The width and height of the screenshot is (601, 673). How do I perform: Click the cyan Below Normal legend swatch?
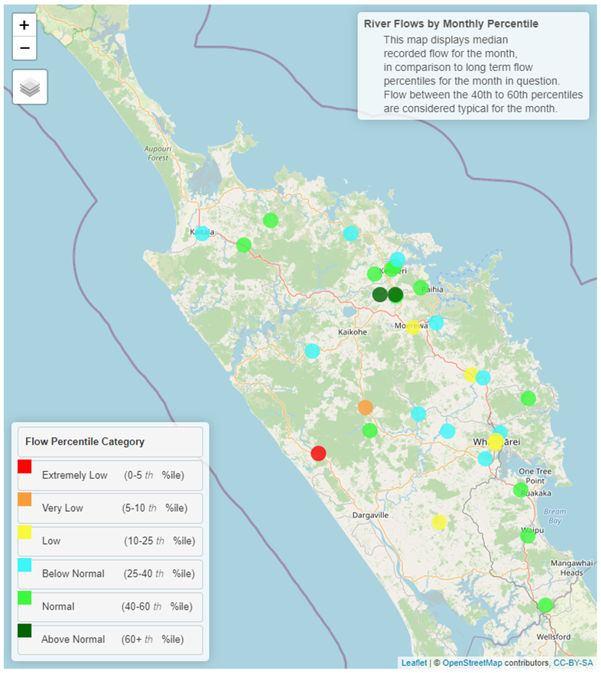point(24,565)
